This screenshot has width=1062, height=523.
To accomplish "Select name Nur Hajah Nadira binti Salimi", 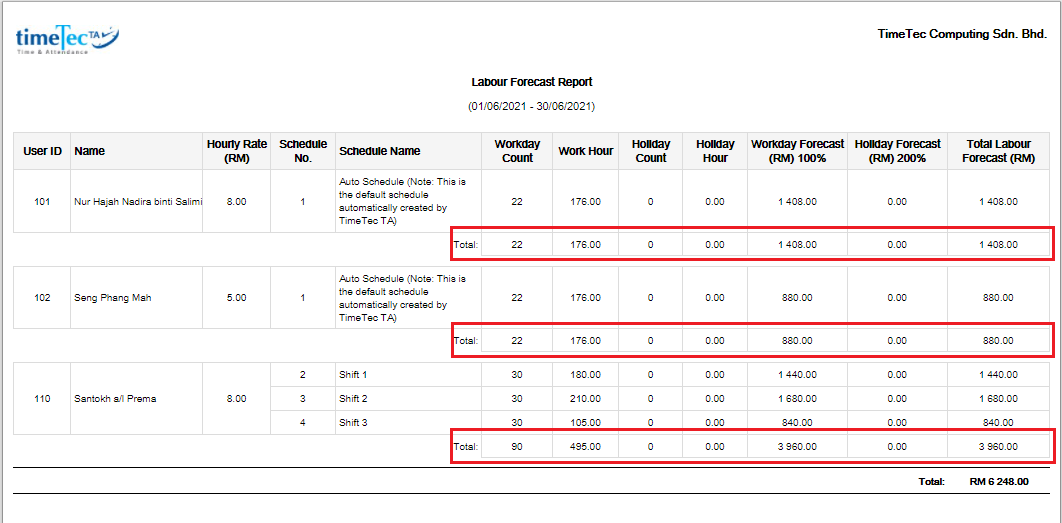I will (x=139, y=201).
